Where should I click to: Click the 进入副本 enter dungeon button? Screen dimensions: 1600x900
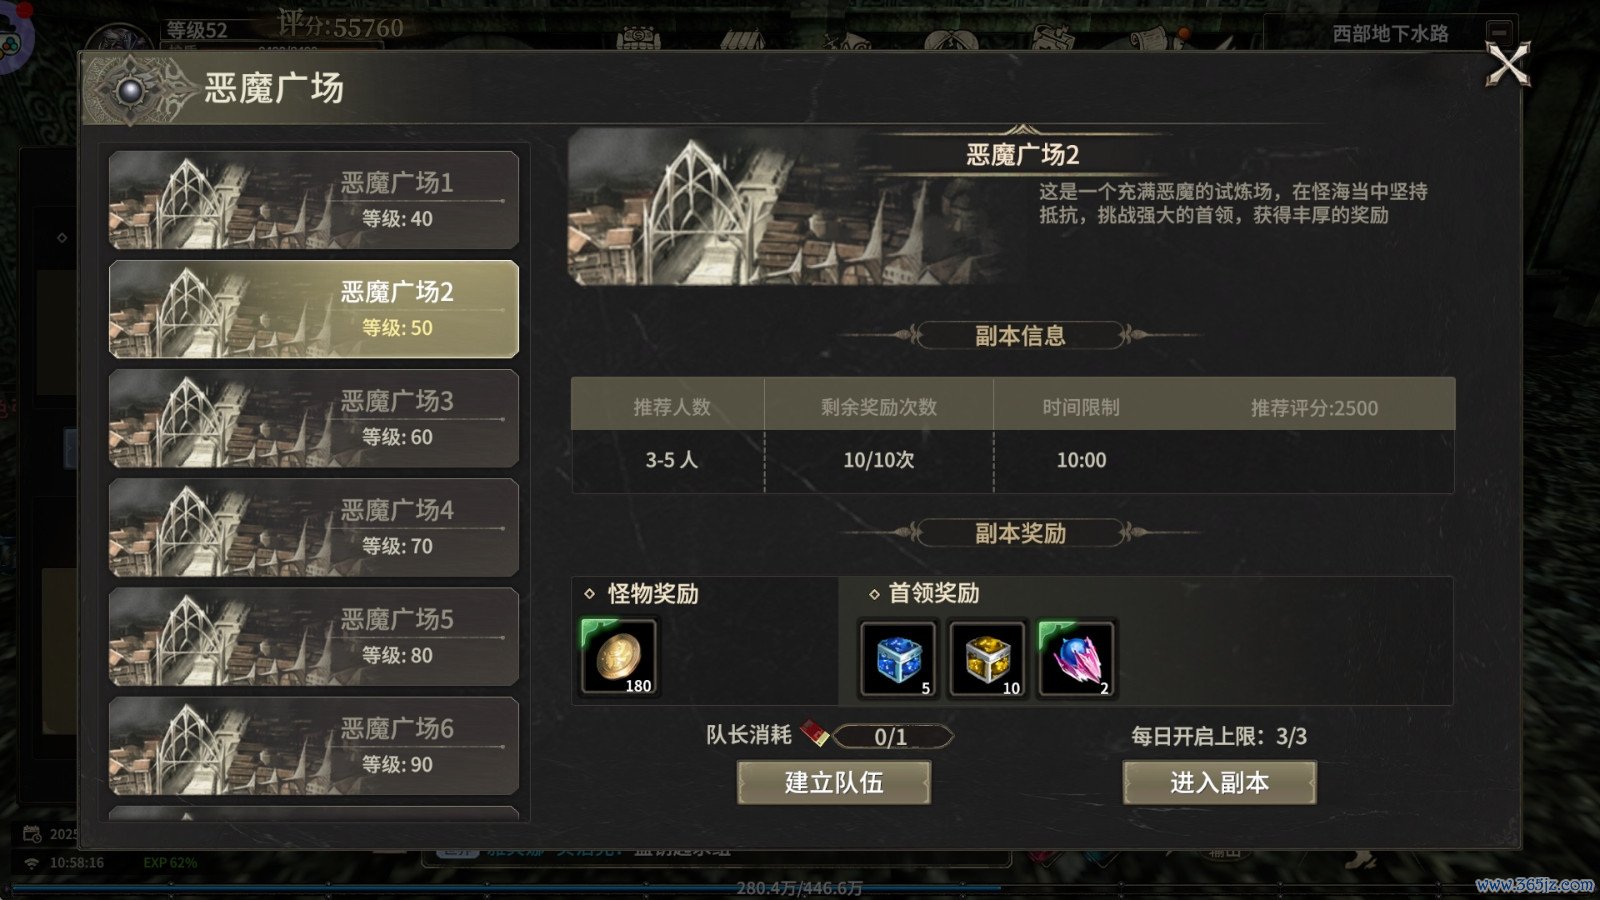coord(1219,782)
